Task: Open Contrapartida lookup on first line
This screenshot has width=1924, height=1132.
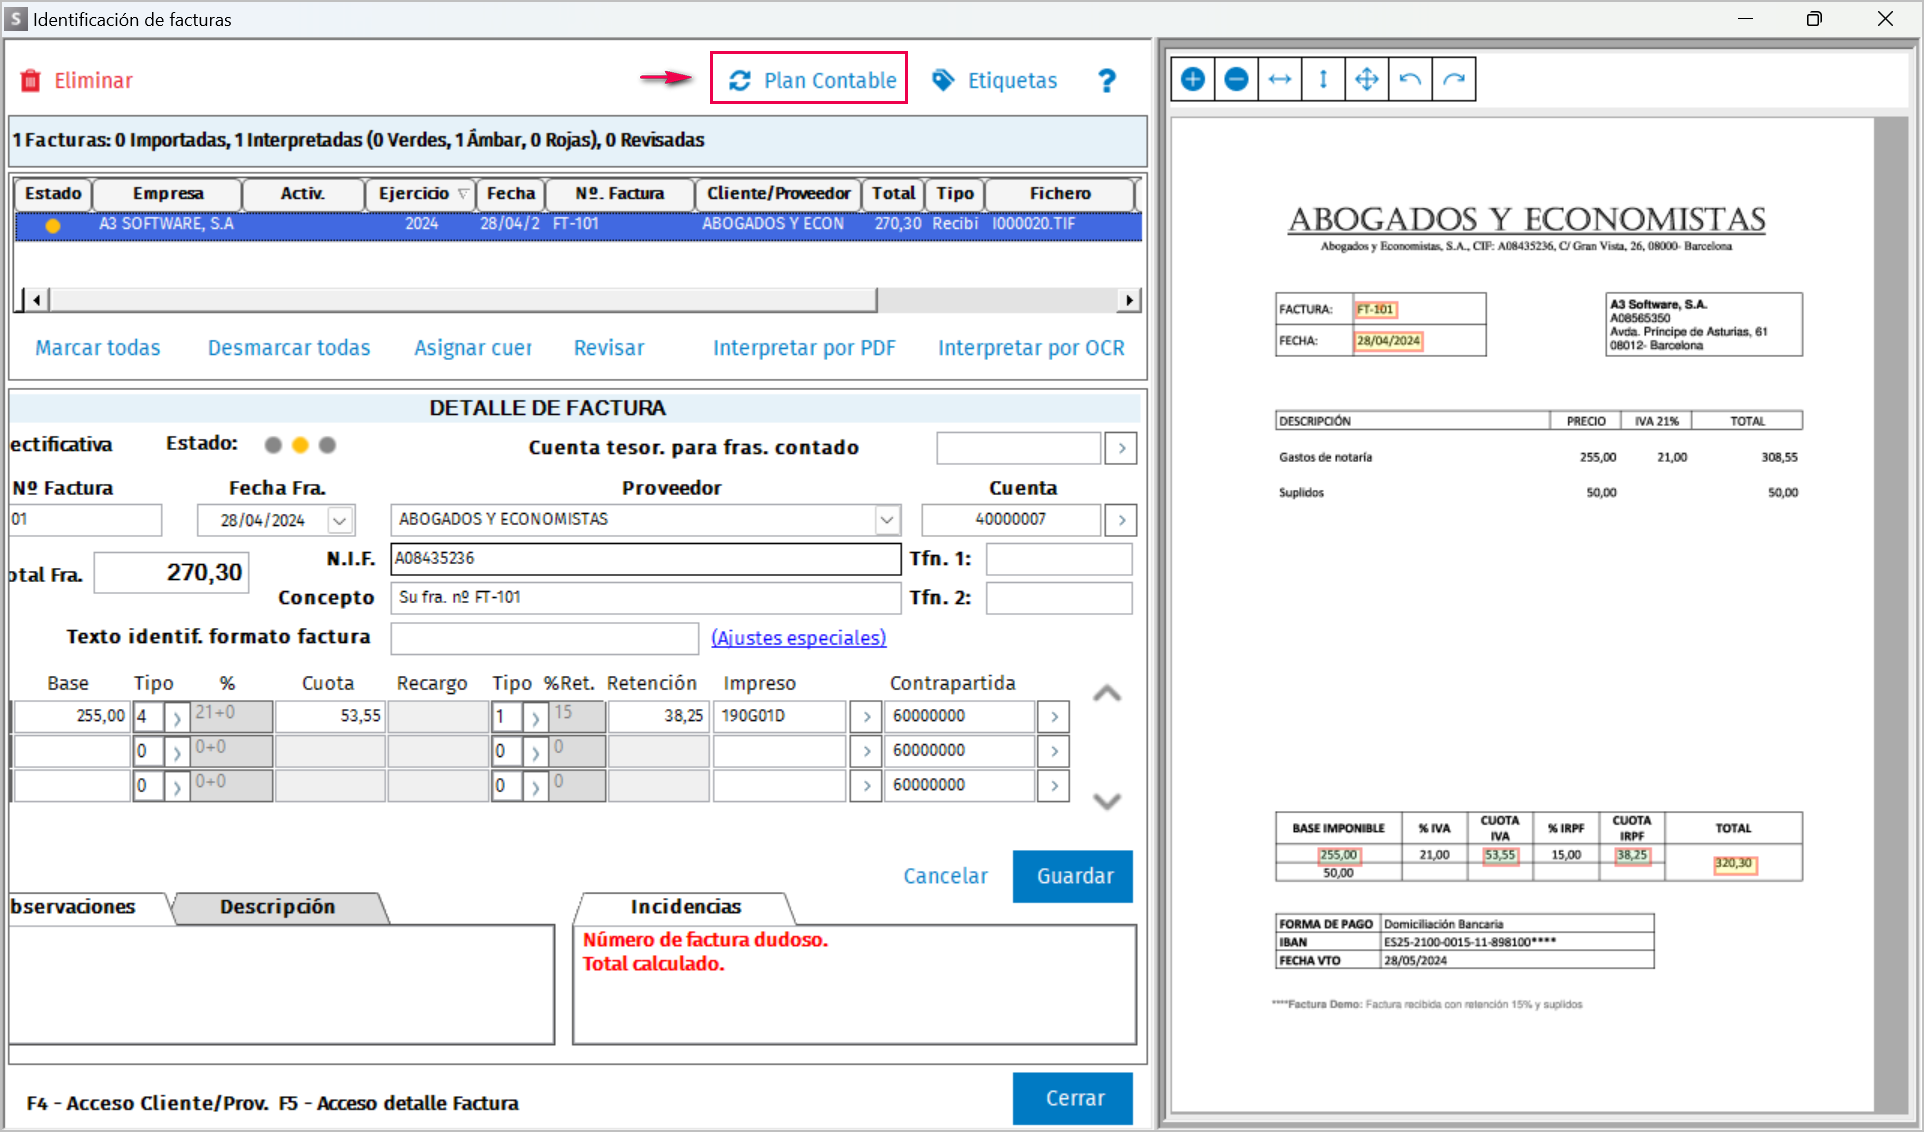Action: 1054,717
